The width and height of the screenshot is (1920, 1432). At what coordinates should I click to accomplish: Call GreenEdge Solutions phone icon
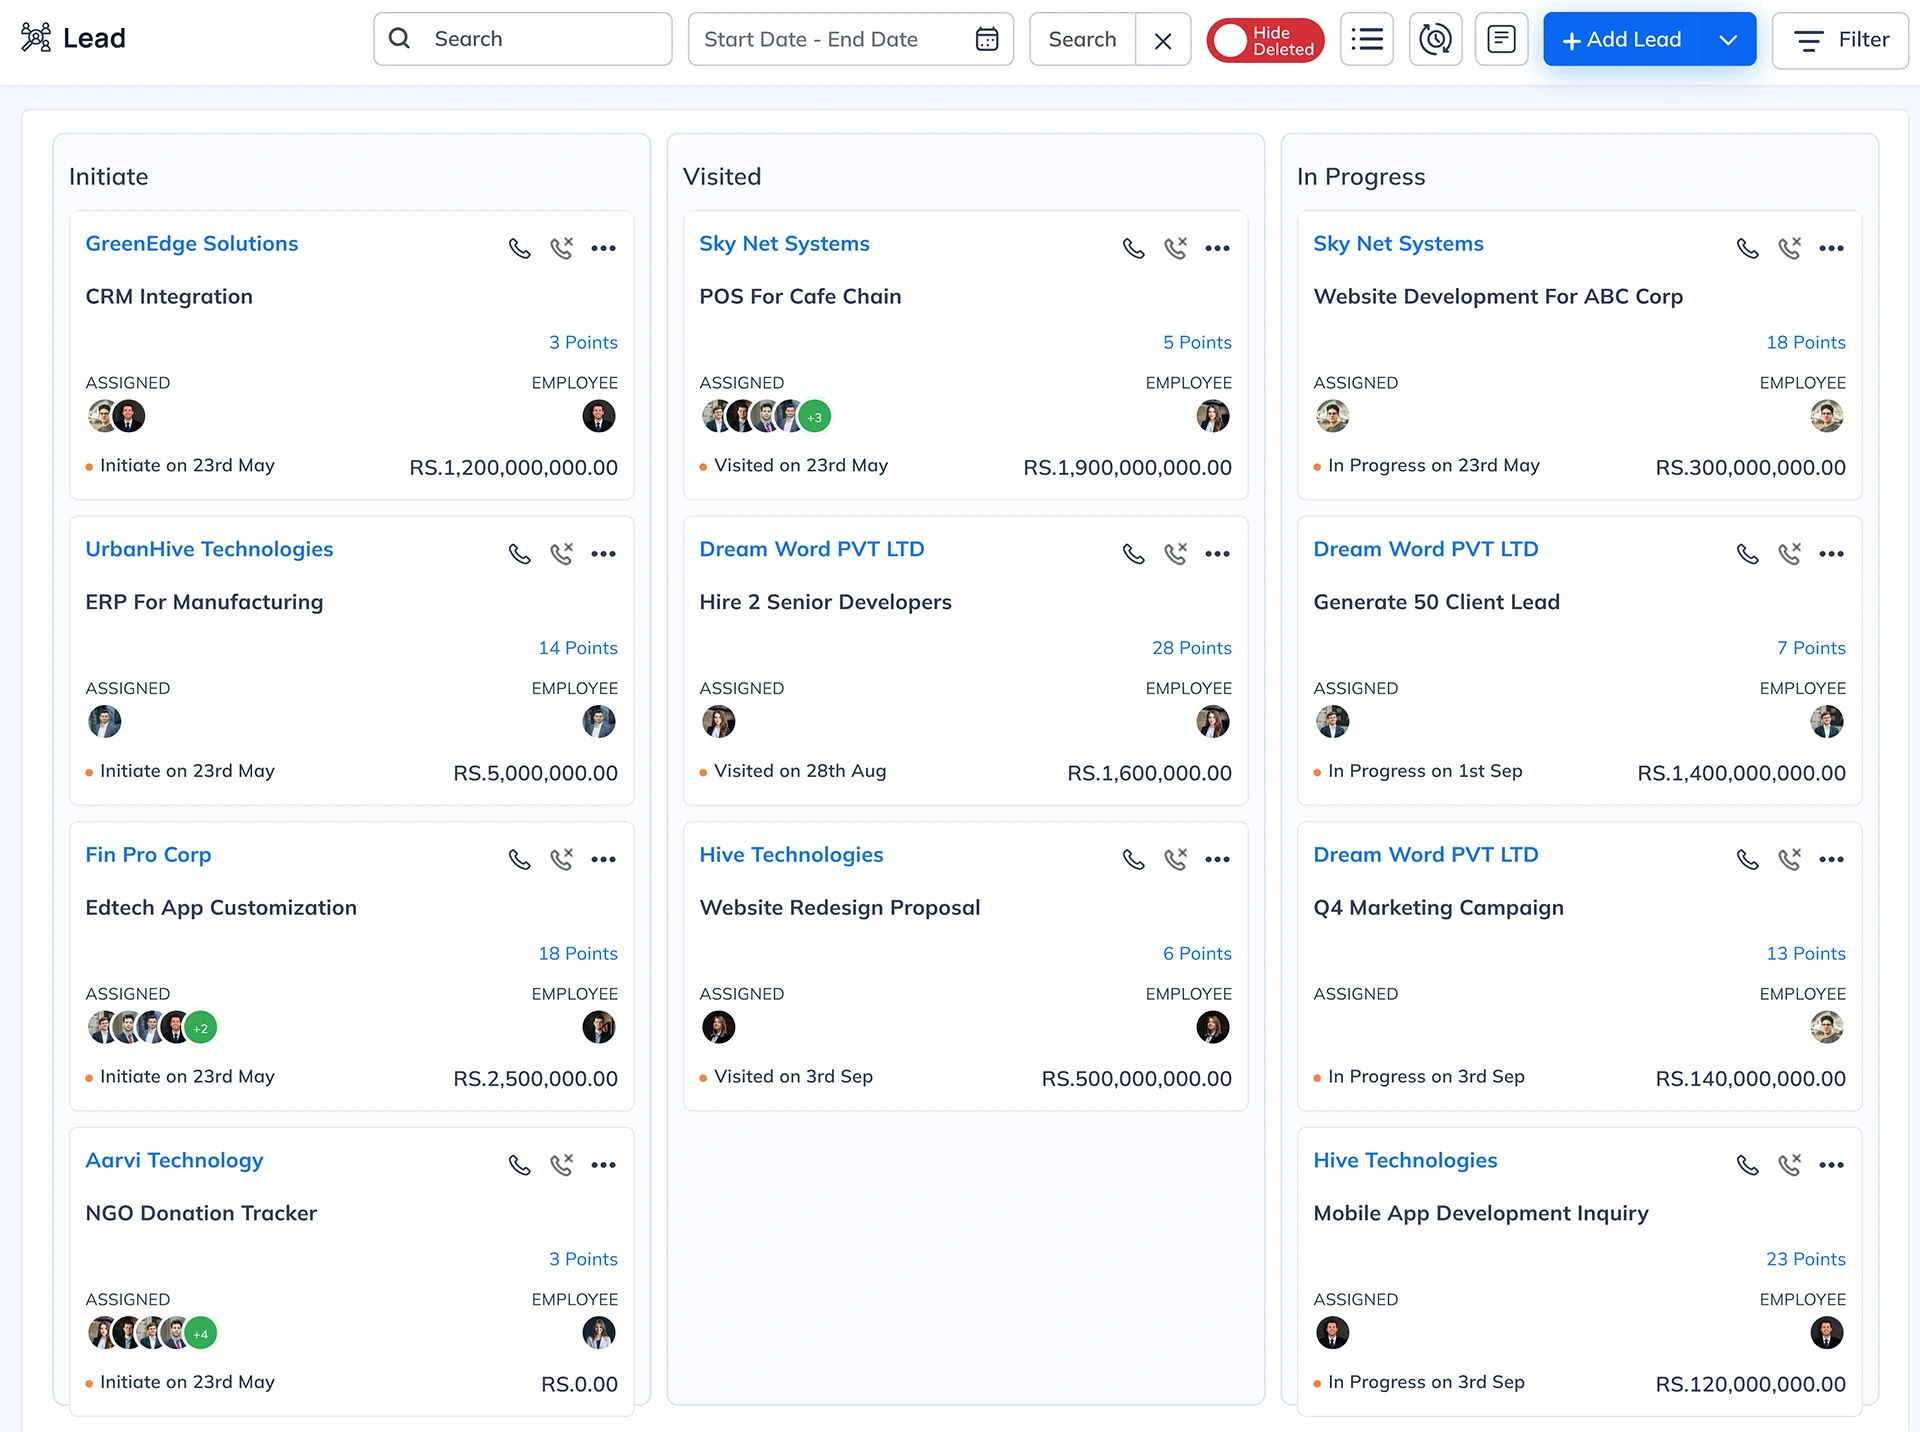pos(519,248)
